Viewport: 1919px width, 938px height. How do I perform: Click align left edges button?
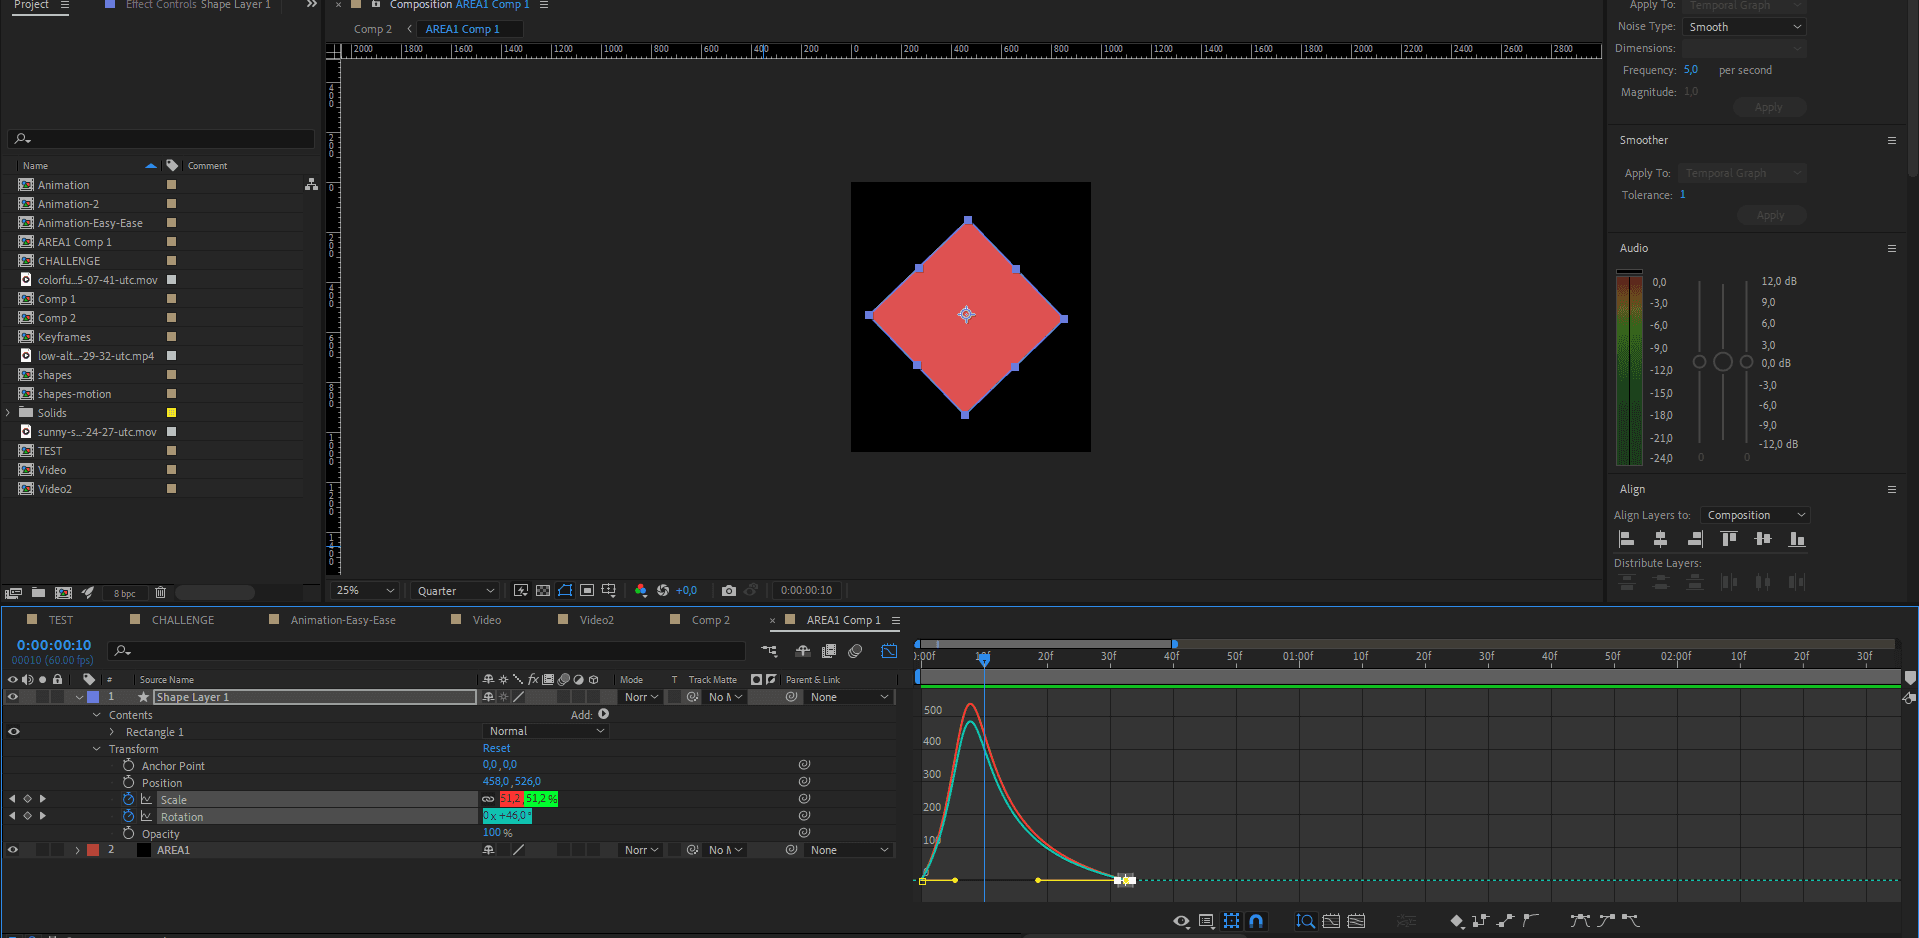pos(1627,539)
